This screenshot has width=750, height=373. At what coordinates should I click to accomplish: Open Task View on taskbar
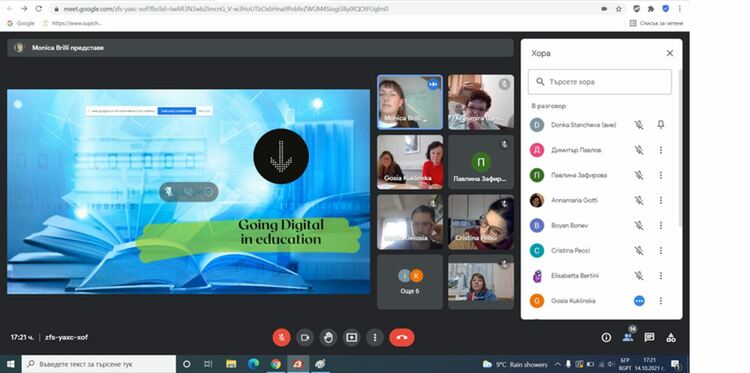[208, 364]
